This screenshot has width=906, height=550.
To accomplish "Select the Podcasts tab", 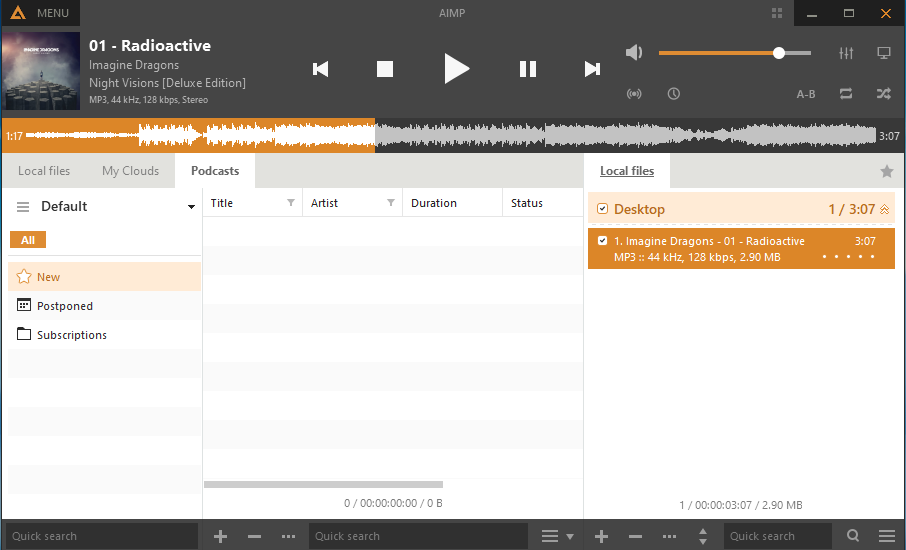I will [x=215, y=171].
